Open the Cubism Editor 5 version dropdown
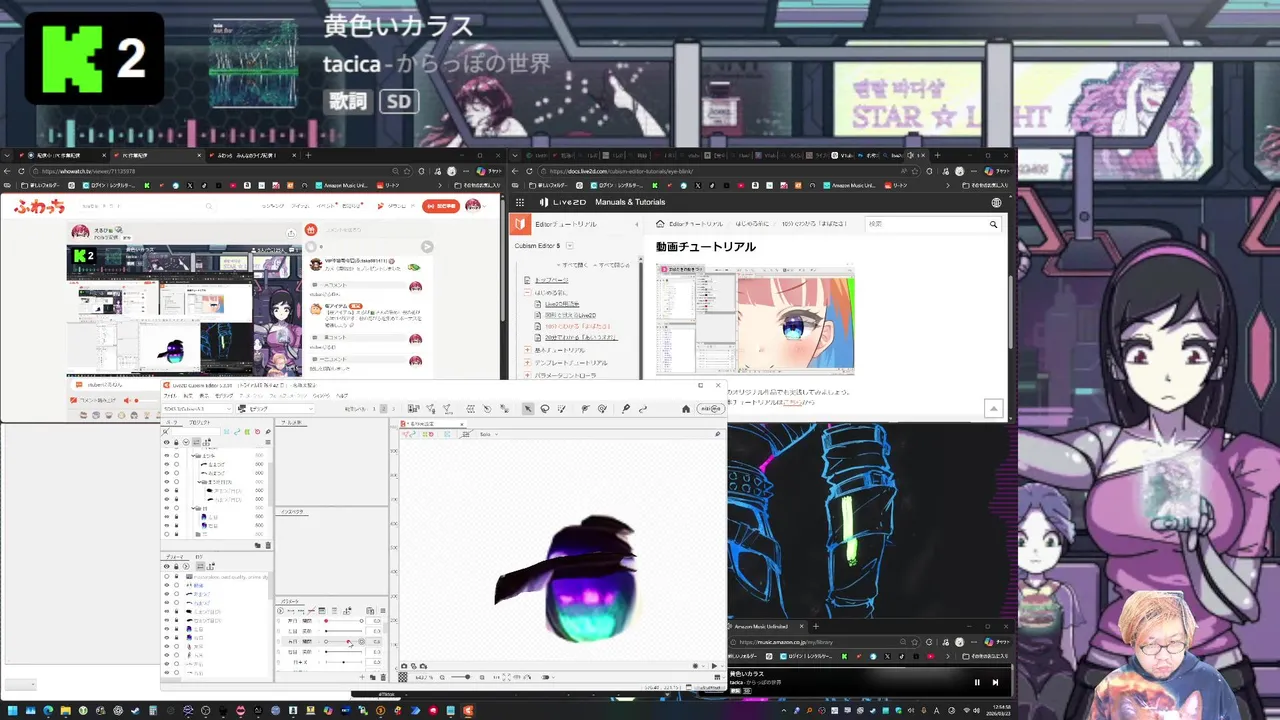Viewport: 1280px width, 720px height. click(570, 246)
